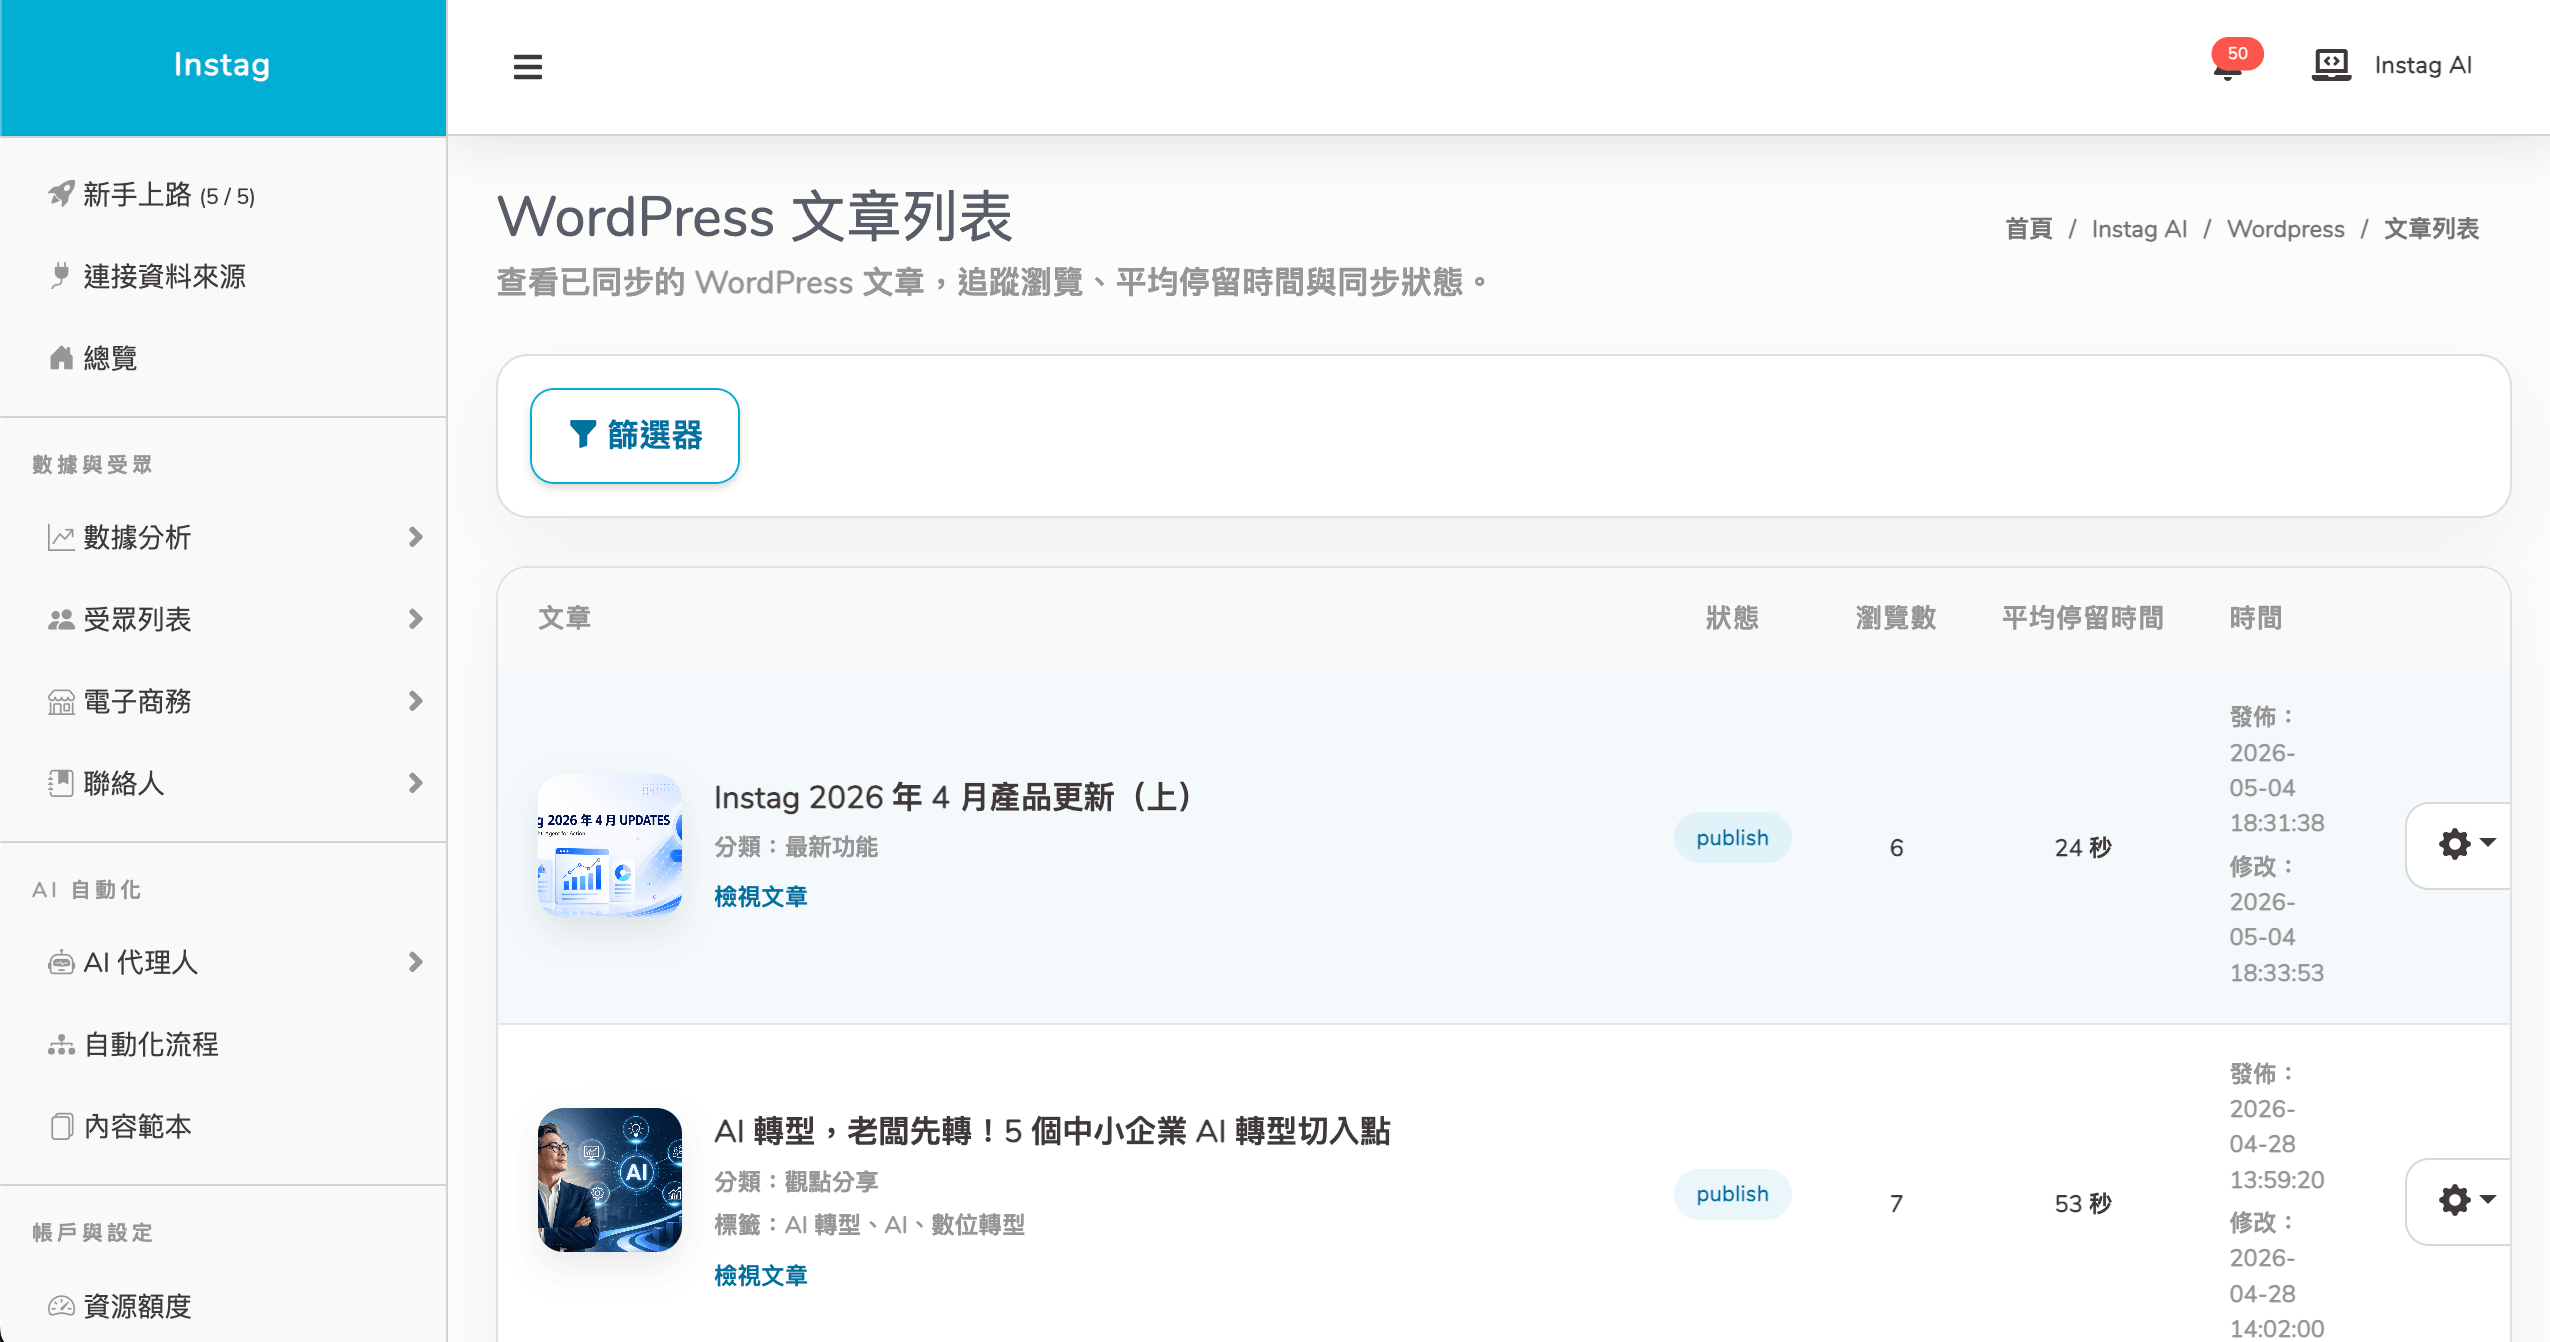Toggle the hamburger sidebar menu icon
This screenshot has width=2550, height=1342.
(527, 67)
